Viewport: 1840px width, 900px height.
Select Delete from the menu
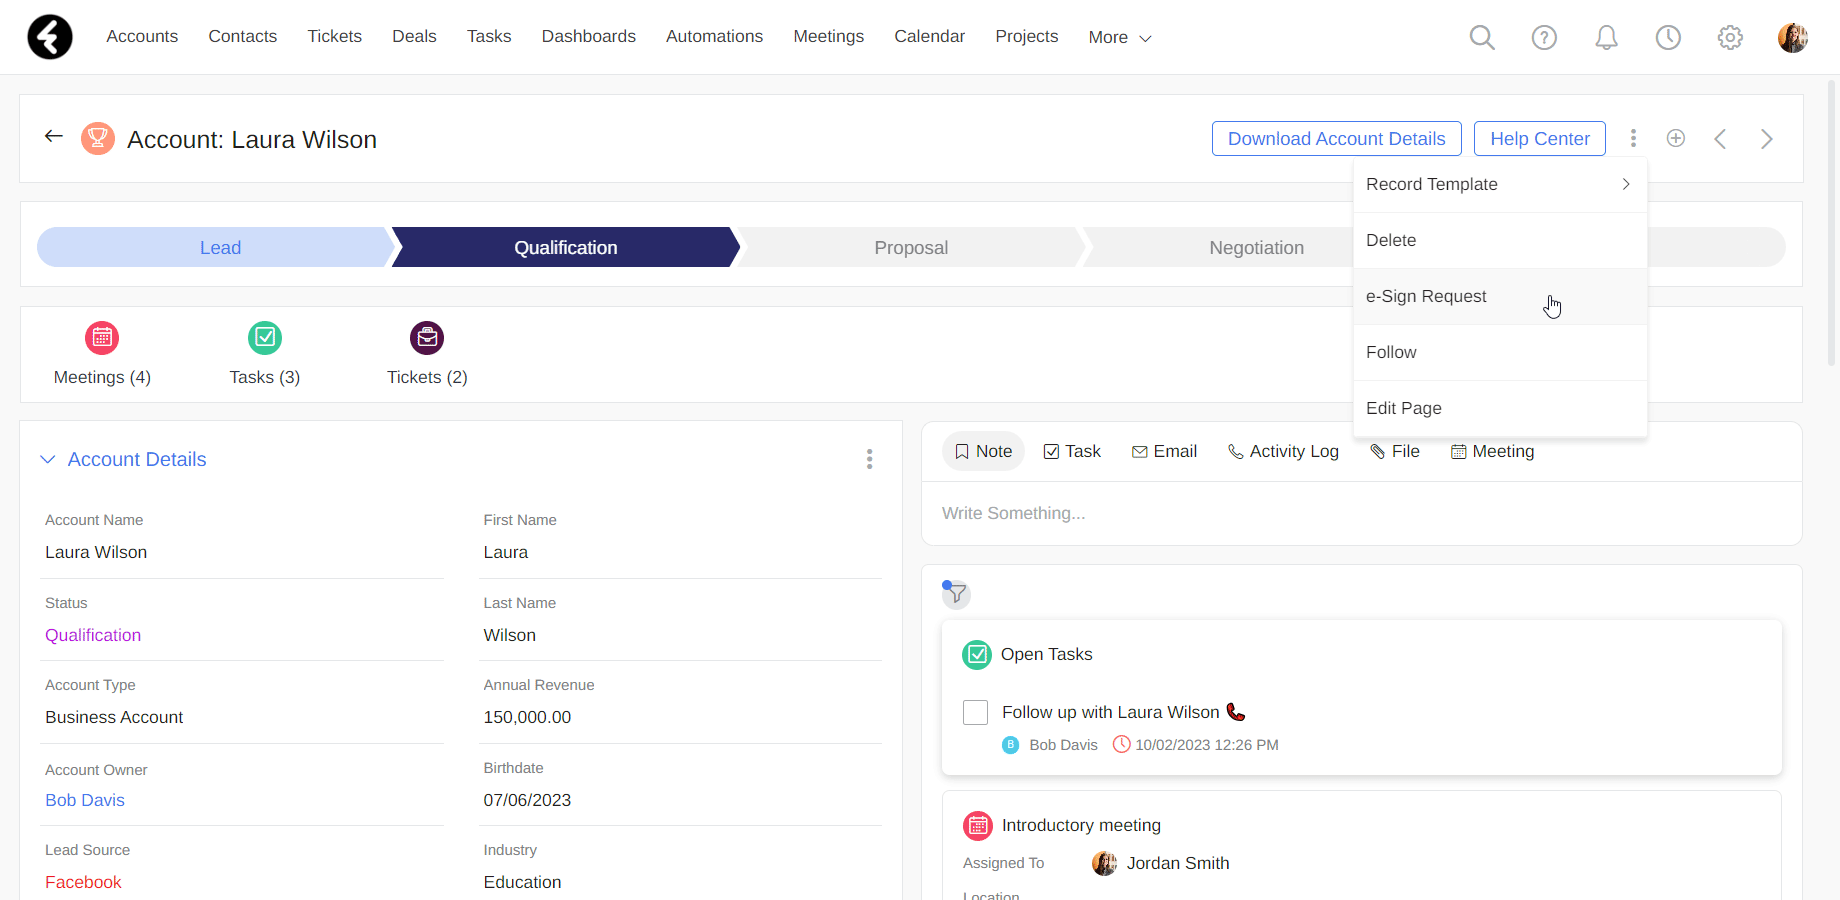[1500, 240]
